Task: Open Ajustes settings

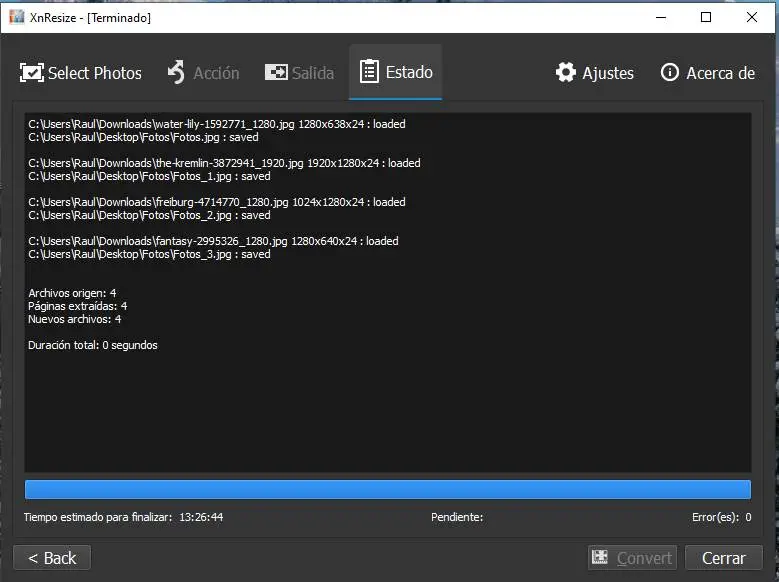Action: [x=594, y=73]
